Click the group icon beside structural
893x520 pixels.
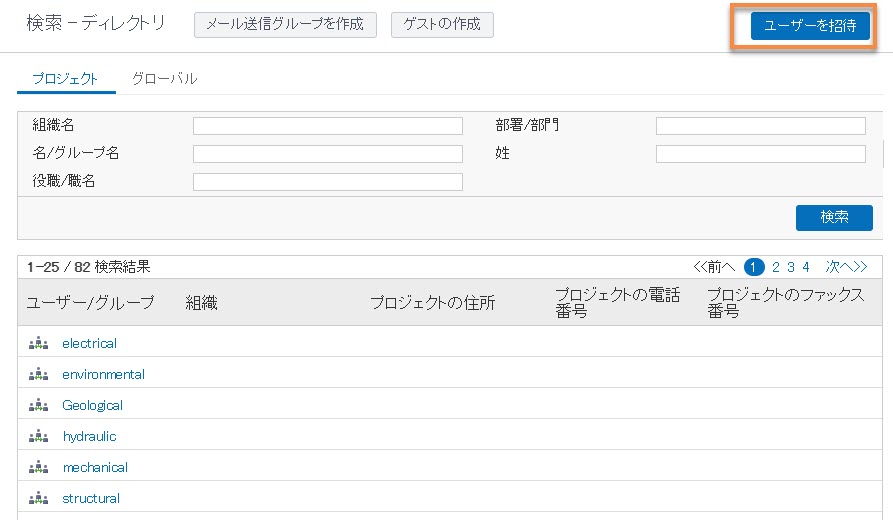click(x=38, y=498)
